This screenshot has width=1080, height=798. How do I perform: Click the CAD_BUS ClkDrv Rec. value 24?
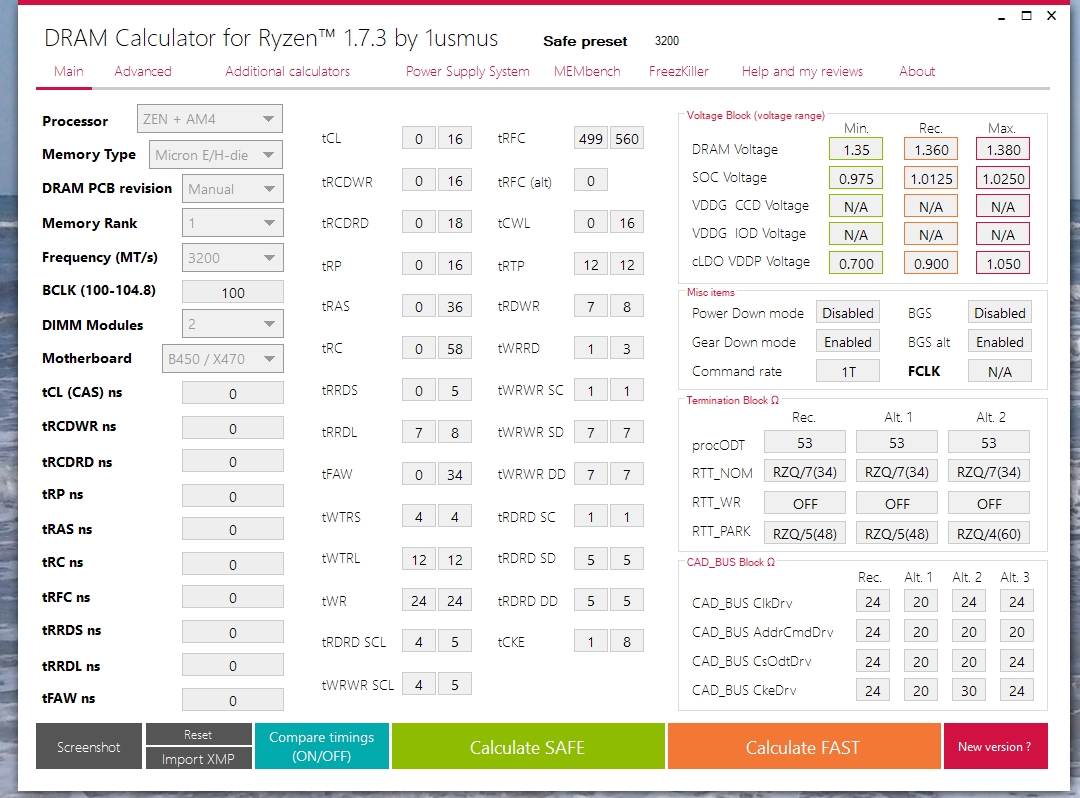(x=873, y=601)
